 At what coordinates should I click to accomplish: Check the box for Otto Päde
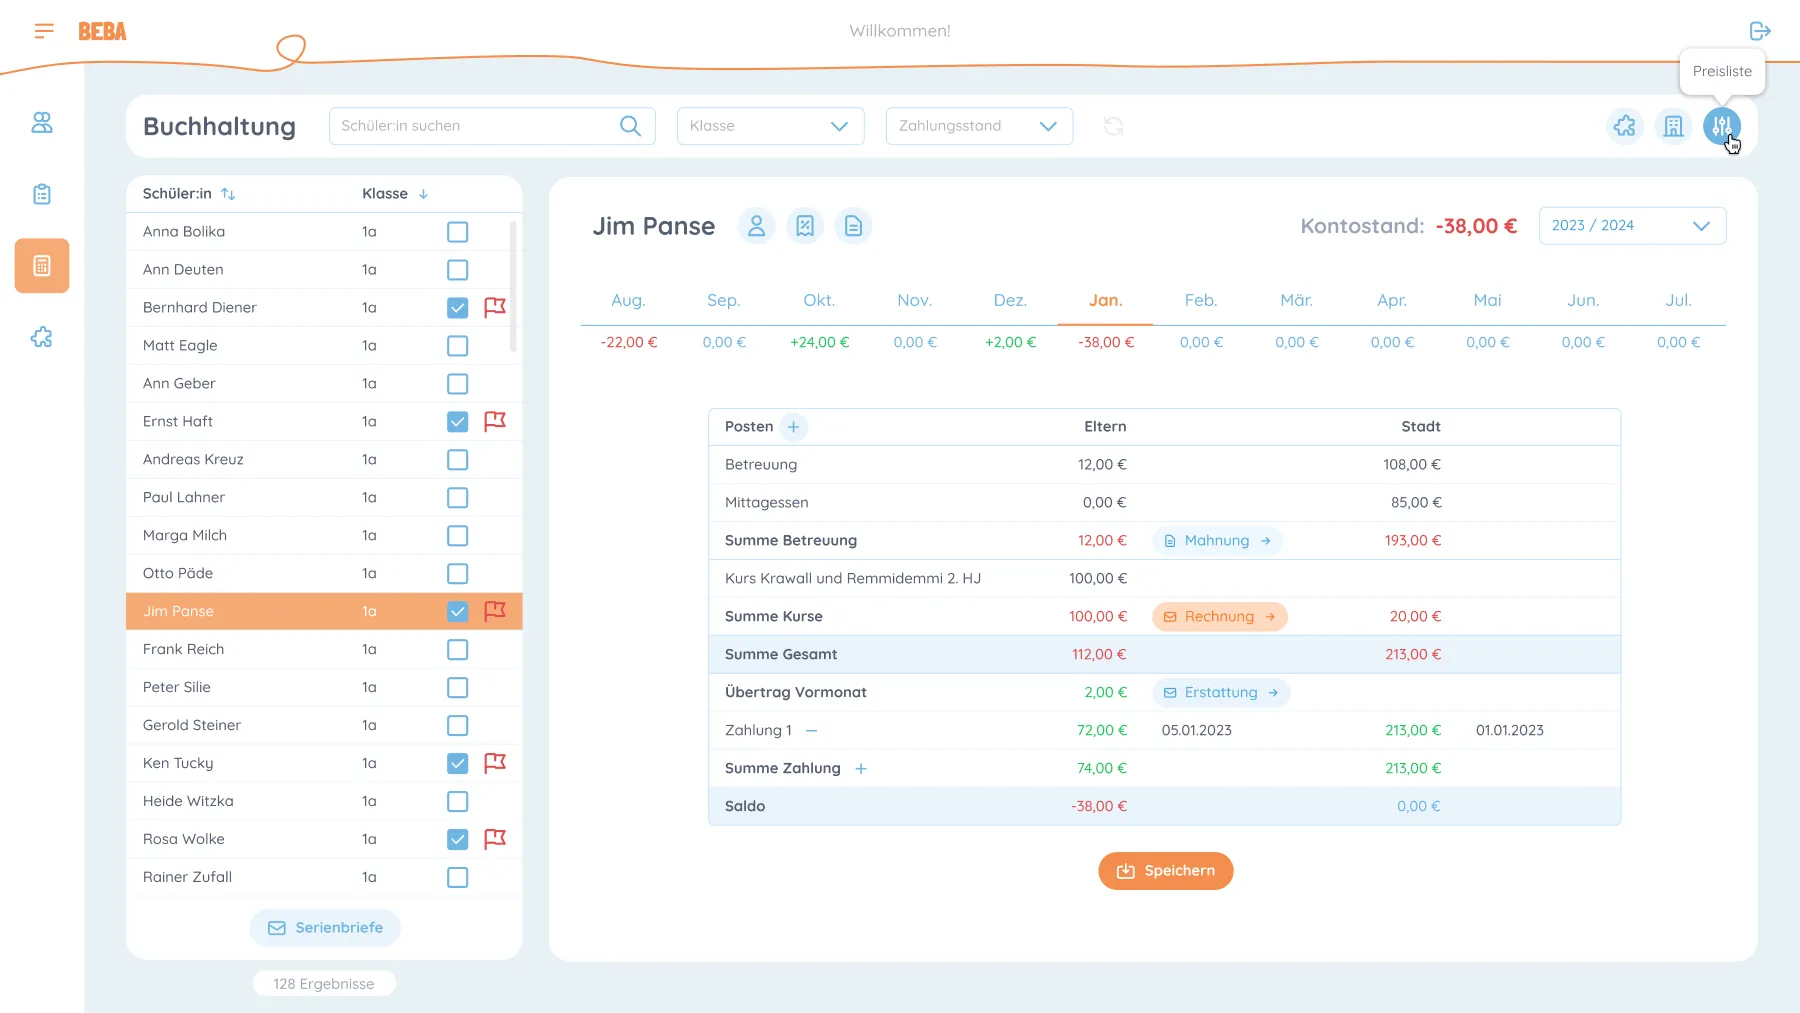coord(457,574)
